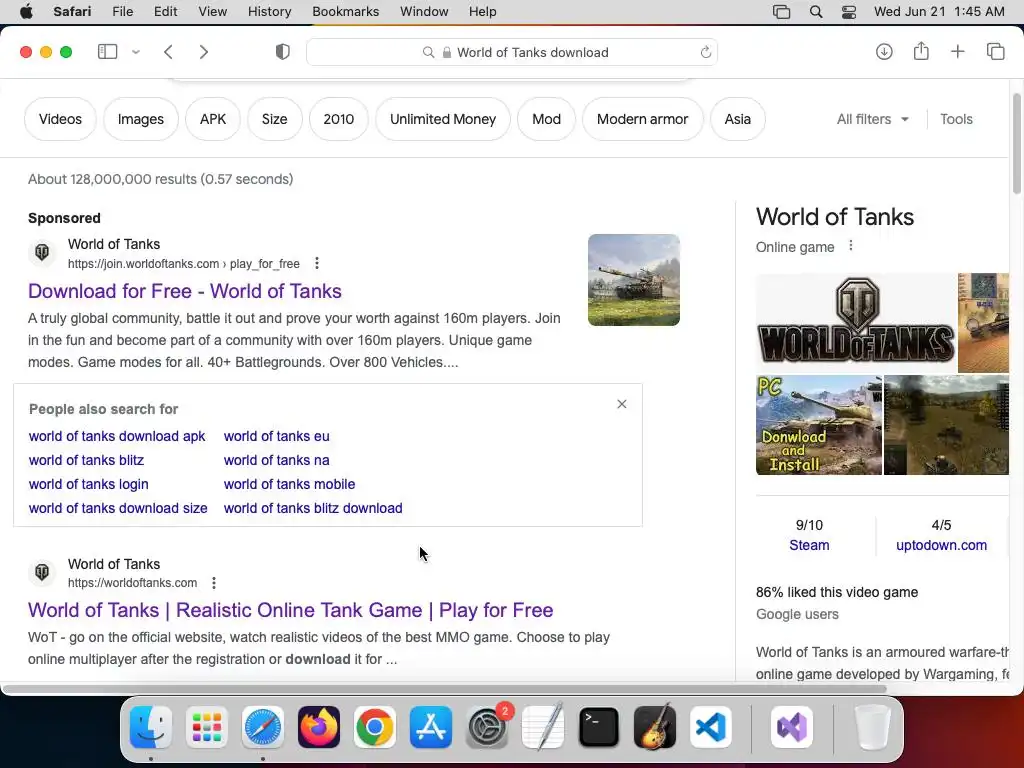Open Terminal from the Dock
The width and height of the screenshot is (1024, 768).
coord(599,727)
